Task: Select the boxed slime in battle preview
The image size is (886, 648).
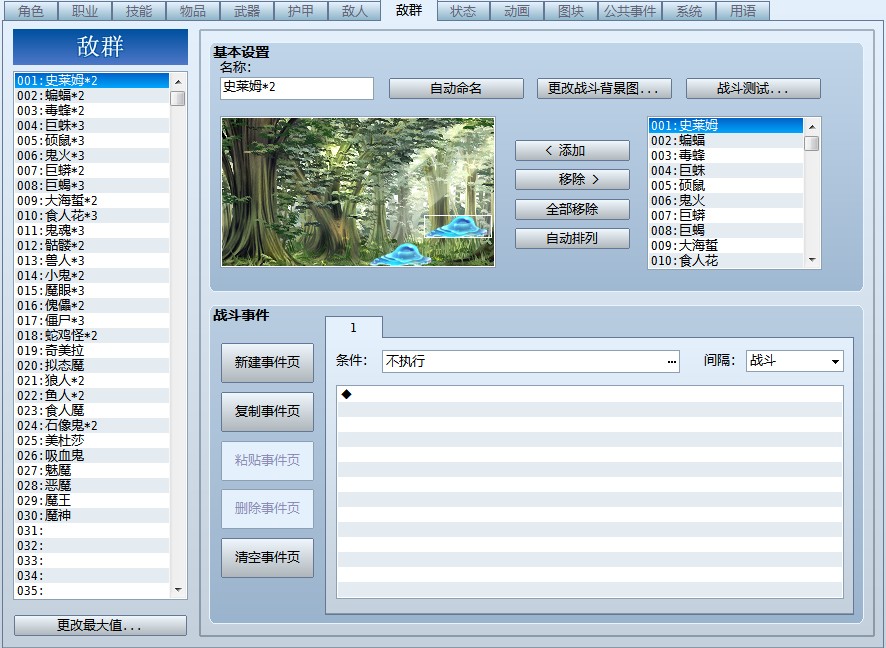Action: 458,226
